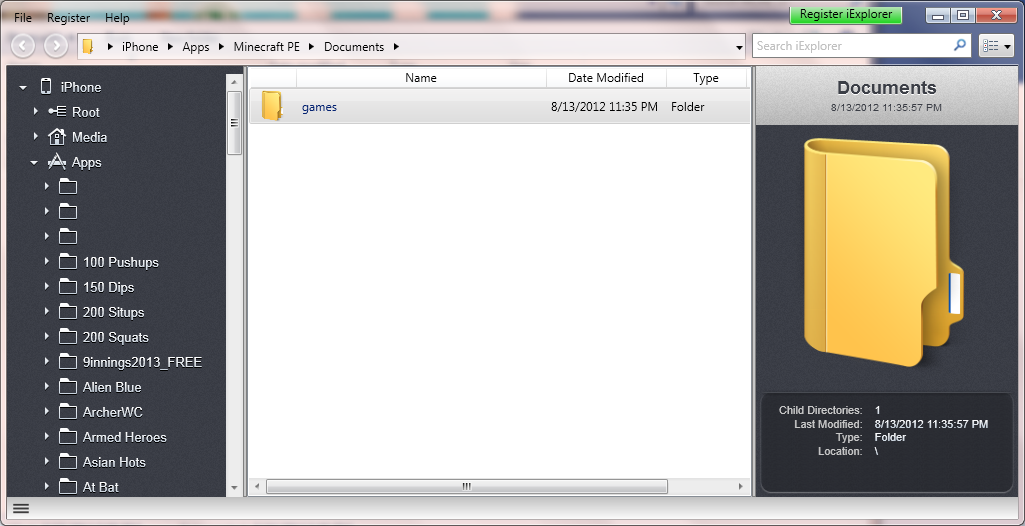Image resolution: width=1025 pixels, height=526 pixels.
Task: Open the Help menu
Action: pos(117,18)
